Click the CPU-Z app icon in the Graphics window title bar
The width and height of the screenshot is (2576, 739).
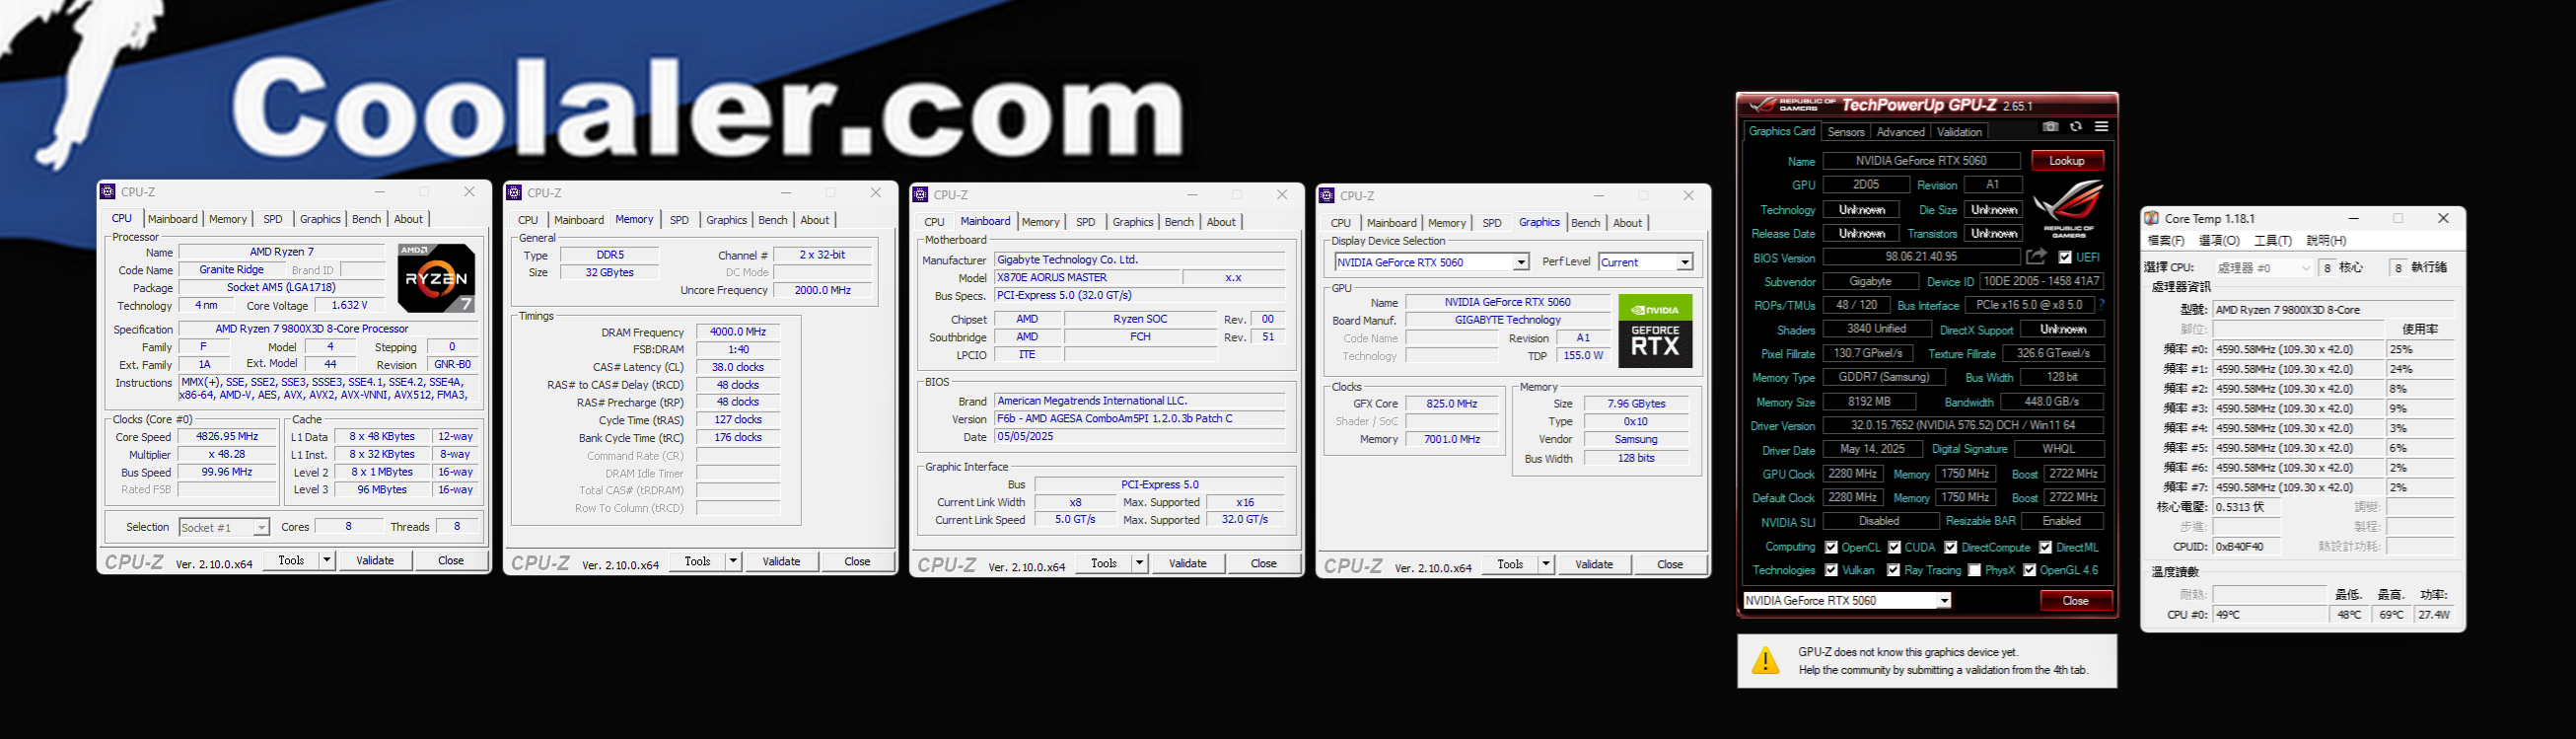pyautogui.click(x=1327, y=196)
